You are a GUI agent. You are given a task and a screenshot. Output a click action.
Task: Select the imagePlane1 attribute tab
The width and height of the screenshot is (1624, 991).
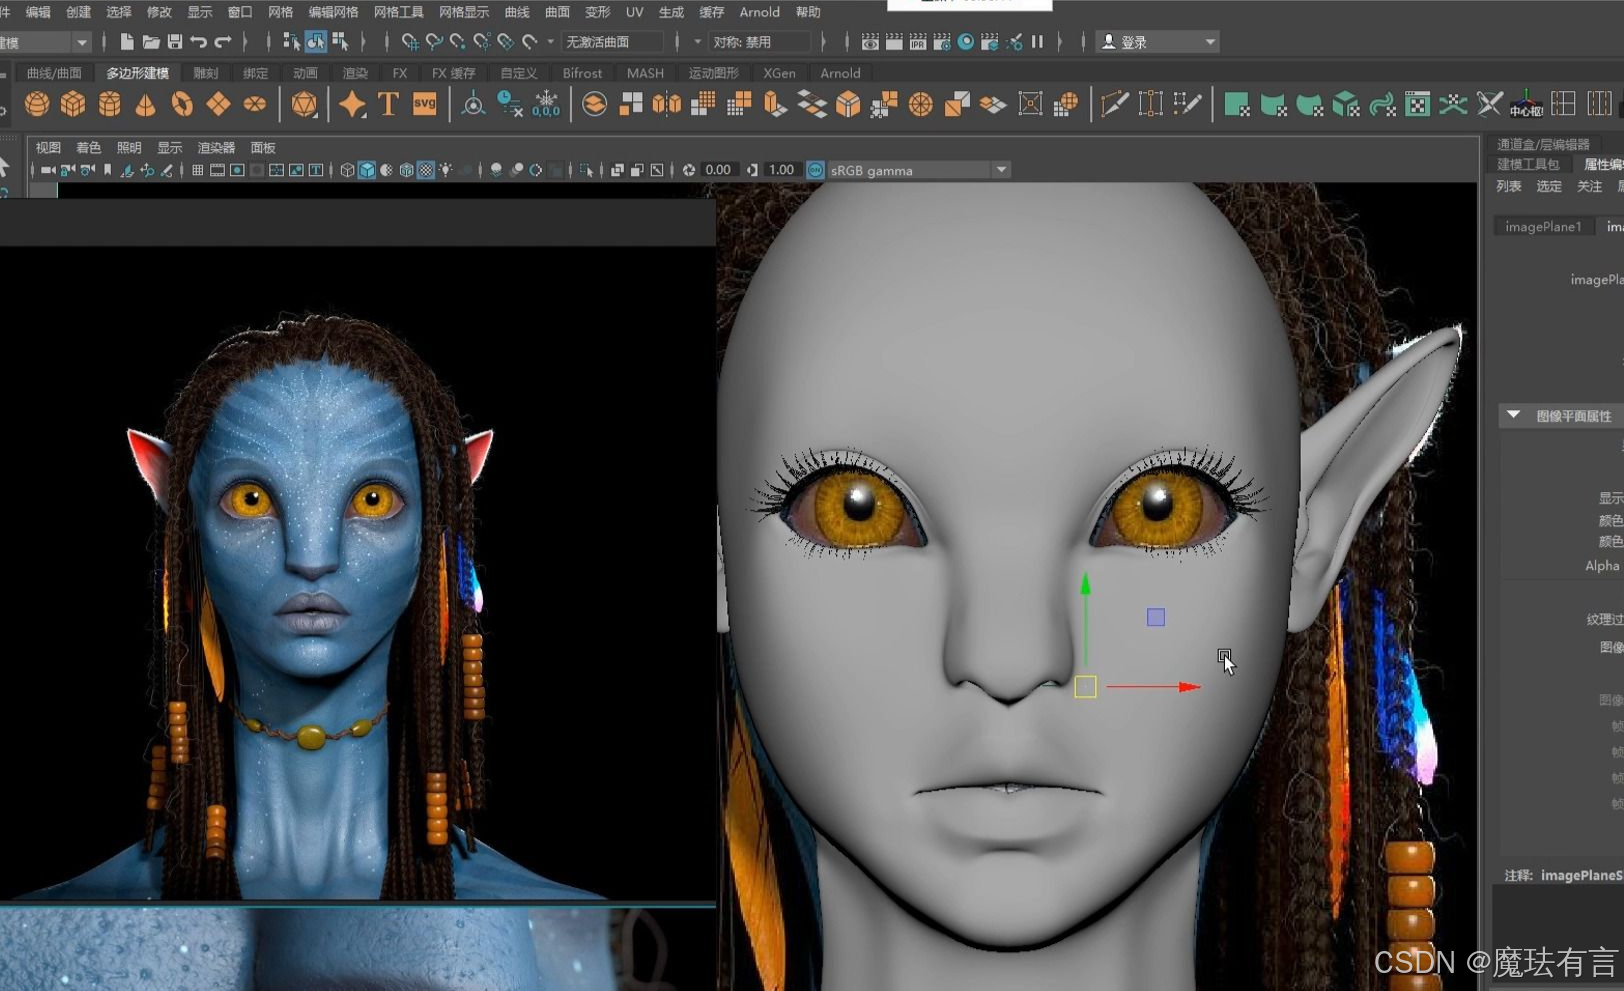(x=1543, y=227)
